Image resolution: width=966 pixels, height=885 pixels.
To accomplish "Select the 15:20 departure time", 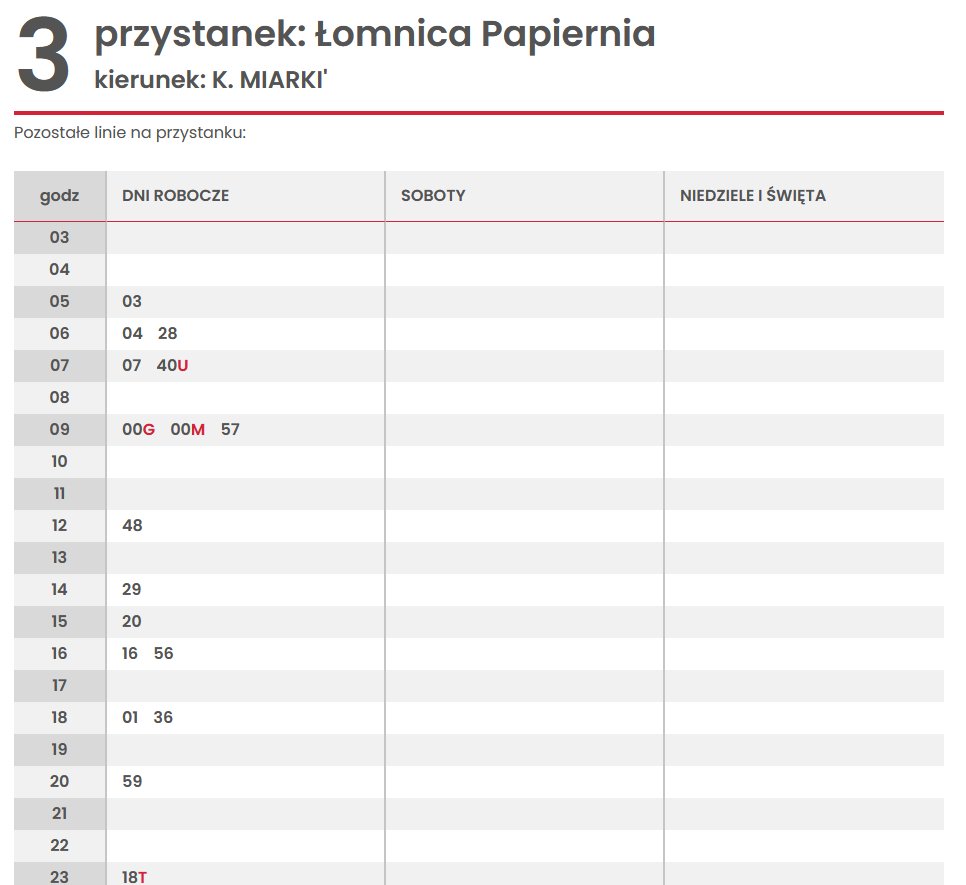I will (131, 621).
